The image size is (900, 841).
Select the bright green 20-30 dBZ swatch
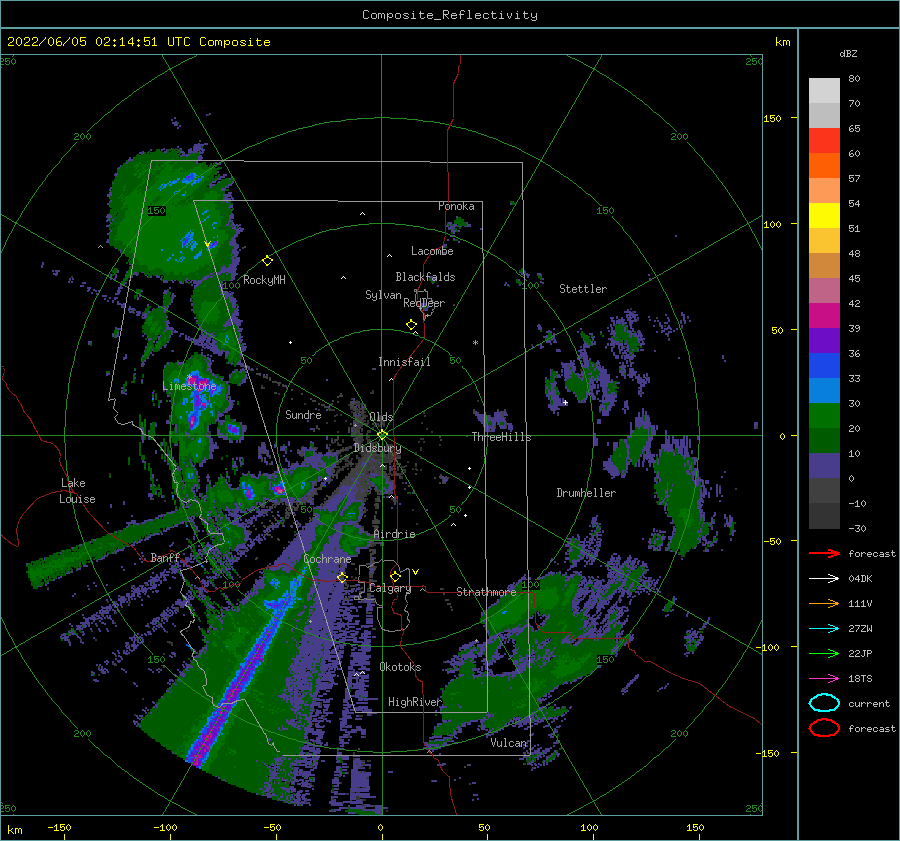tap(824, 416)
